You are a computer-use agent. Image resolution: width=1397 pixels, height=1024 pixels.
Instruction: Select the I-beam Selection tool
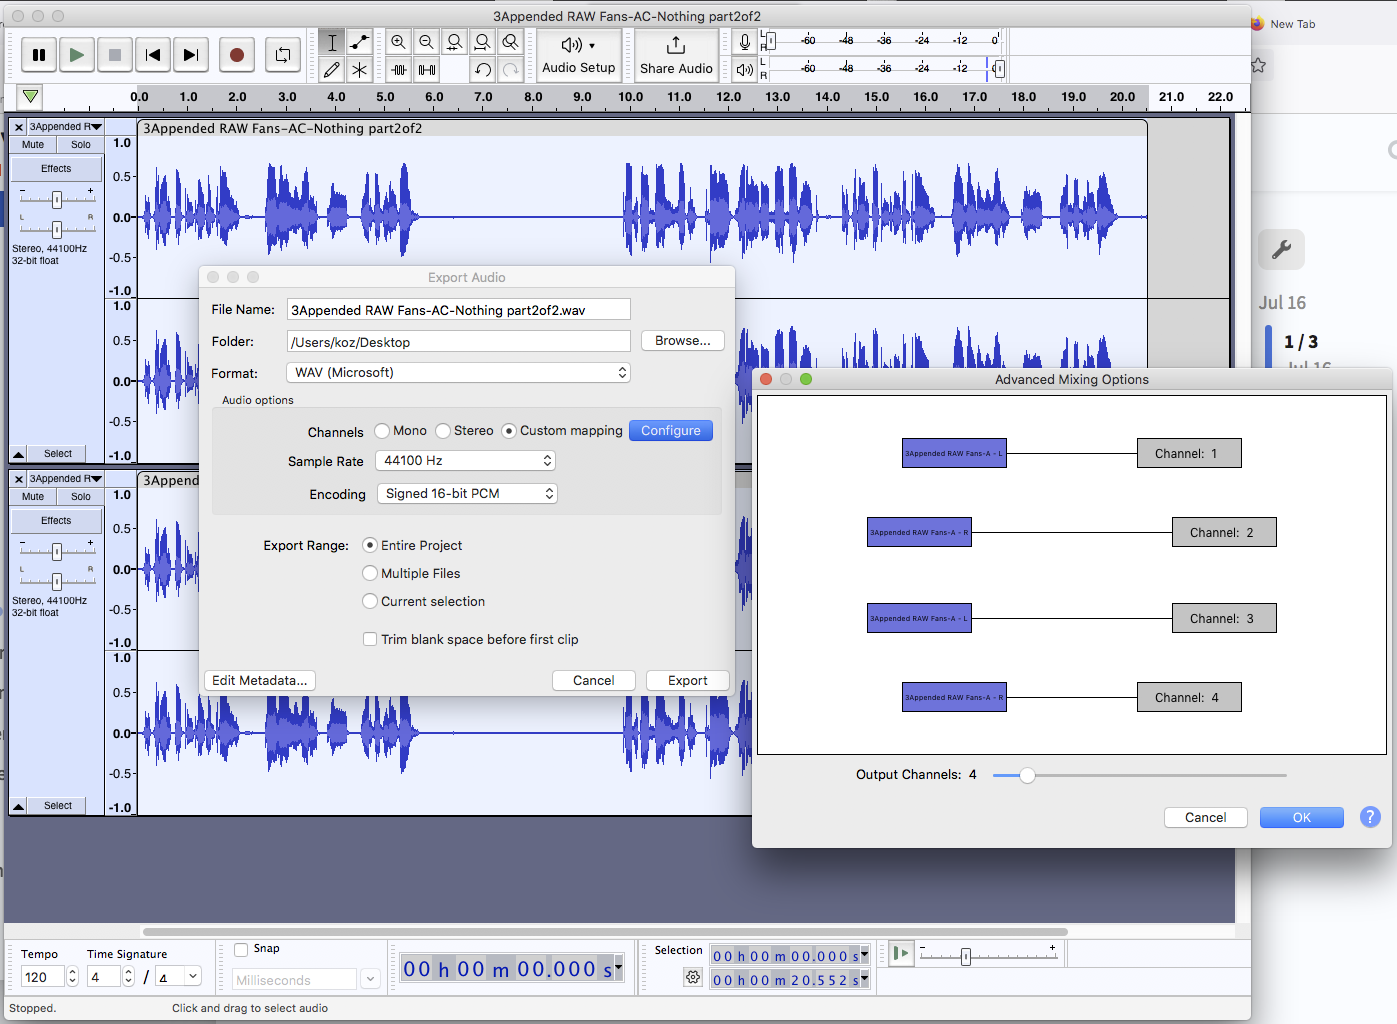pyautogui.click(x=332, y=42)
